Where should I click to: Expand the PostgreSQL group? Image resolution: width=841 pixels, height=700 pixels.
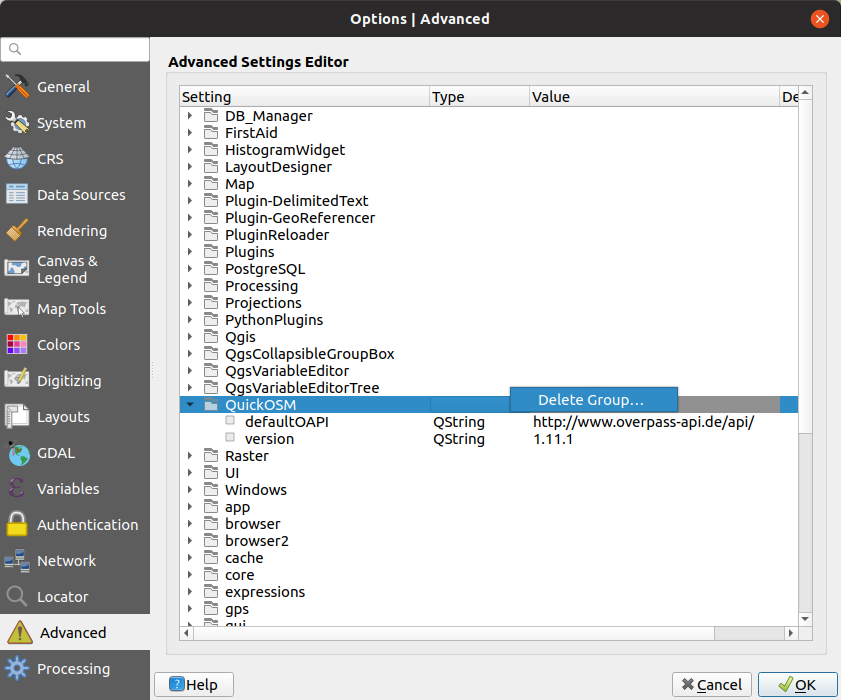click(189, 268)
